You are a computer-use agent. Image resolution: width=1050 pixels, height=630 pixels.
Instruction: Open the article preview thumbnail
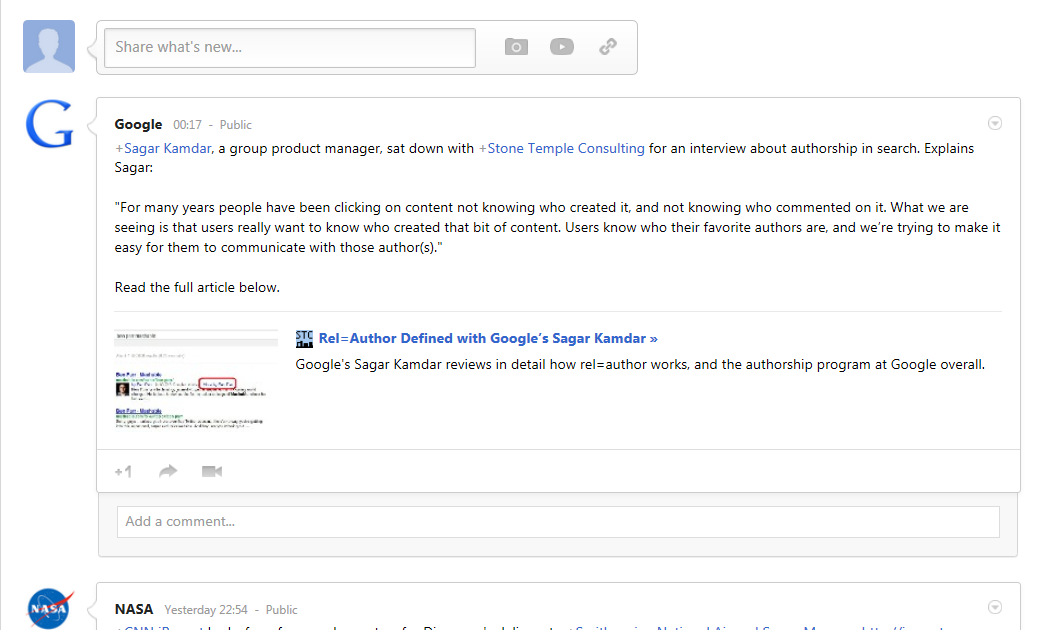(x=196, y=379)
